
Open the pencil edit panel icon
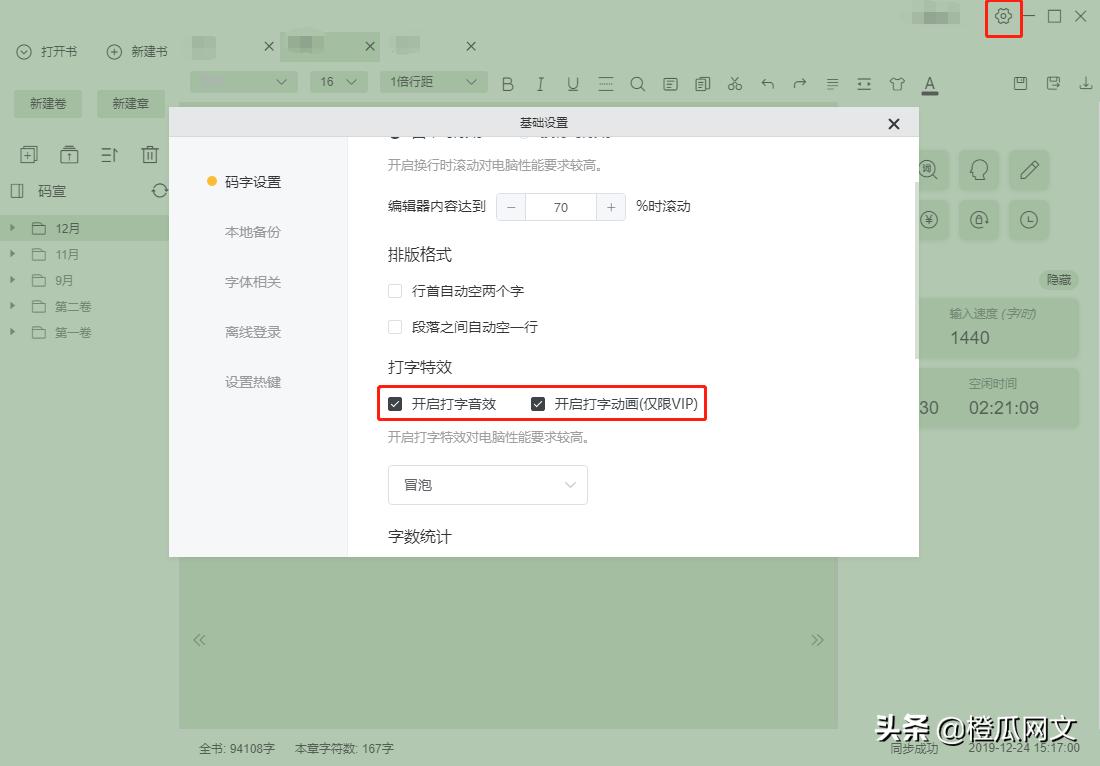1029,170
